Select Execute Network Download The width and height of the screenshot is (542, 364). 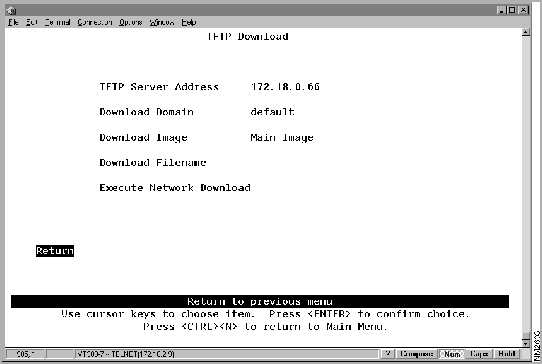point(175,188)
